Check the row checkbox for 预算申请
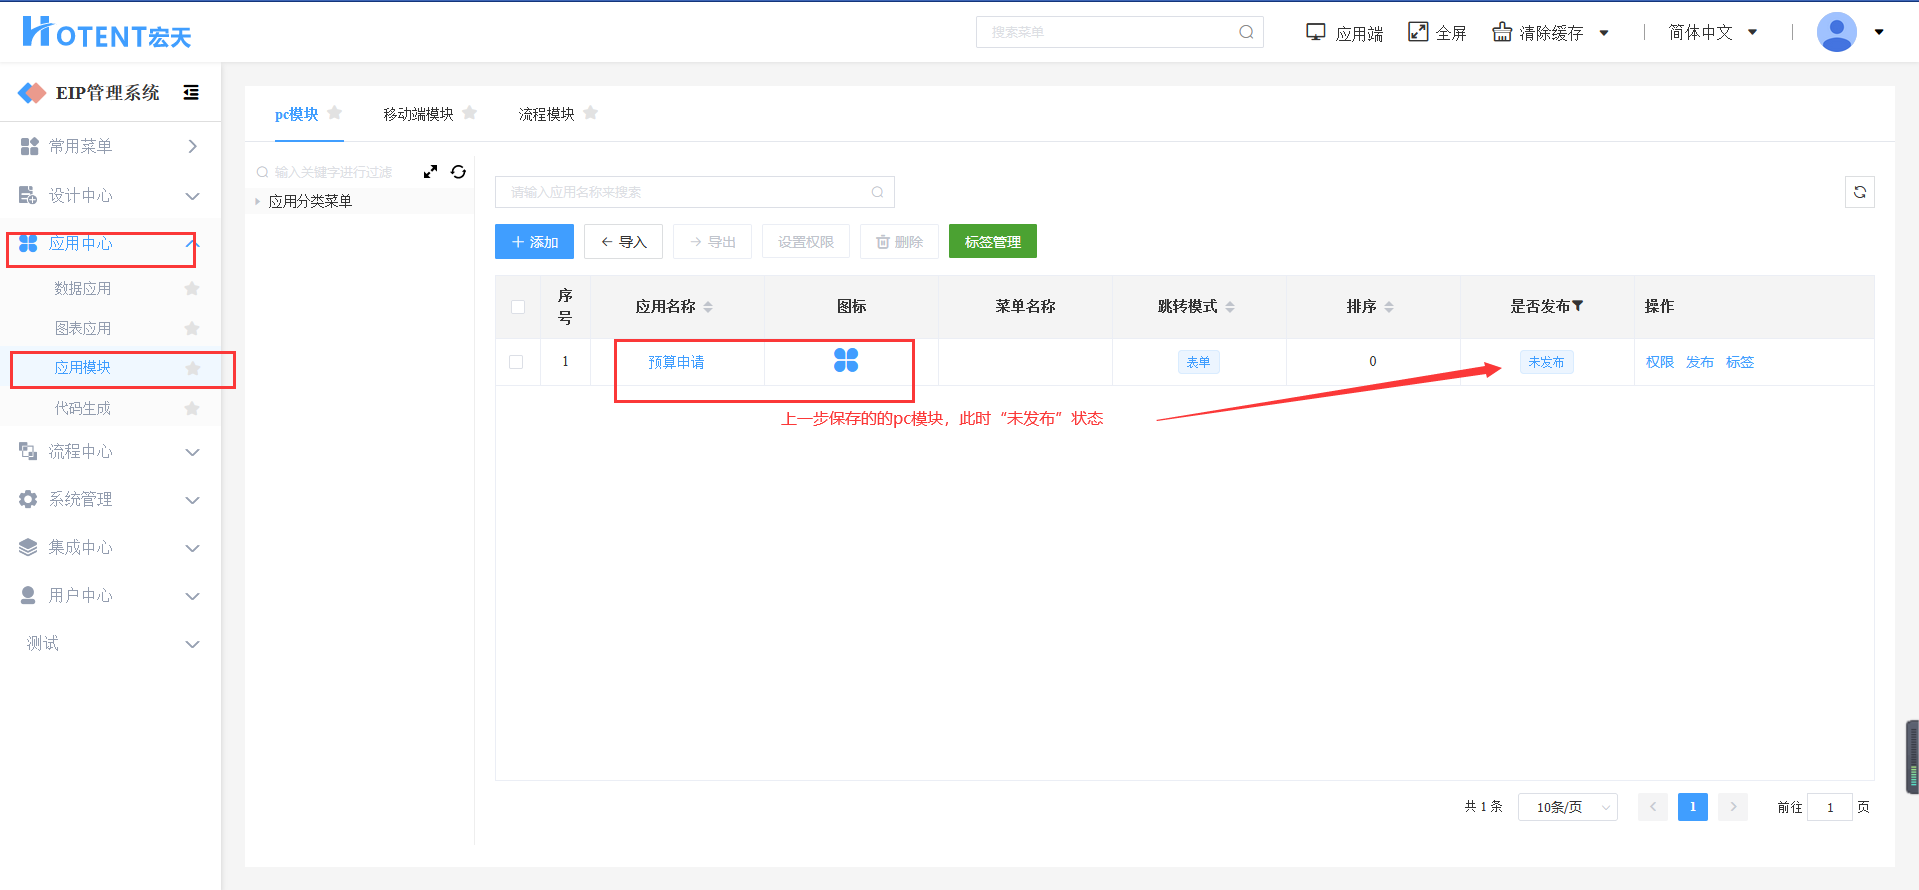1919x890 pixels. (516, 362)
